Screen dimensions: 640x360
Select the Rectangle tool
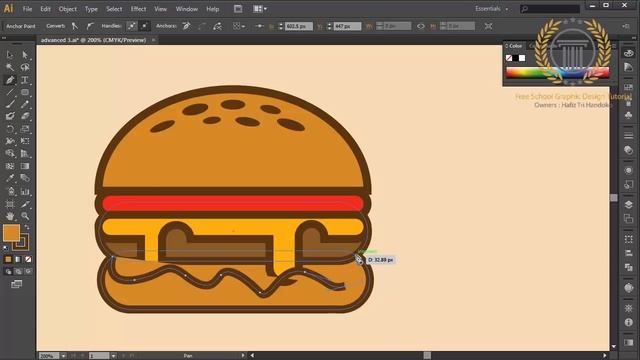pos(25,92)
